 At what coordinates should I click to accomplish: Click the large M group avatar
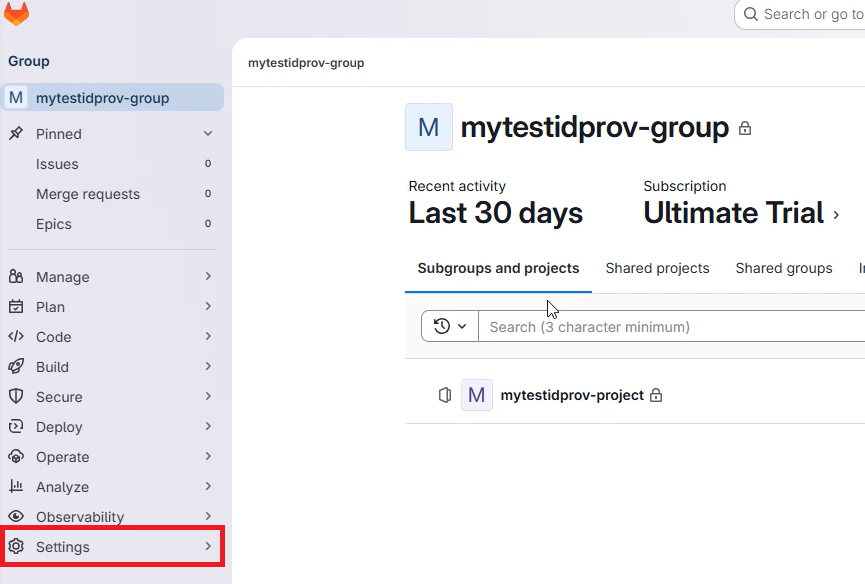(x=429, y=127)
